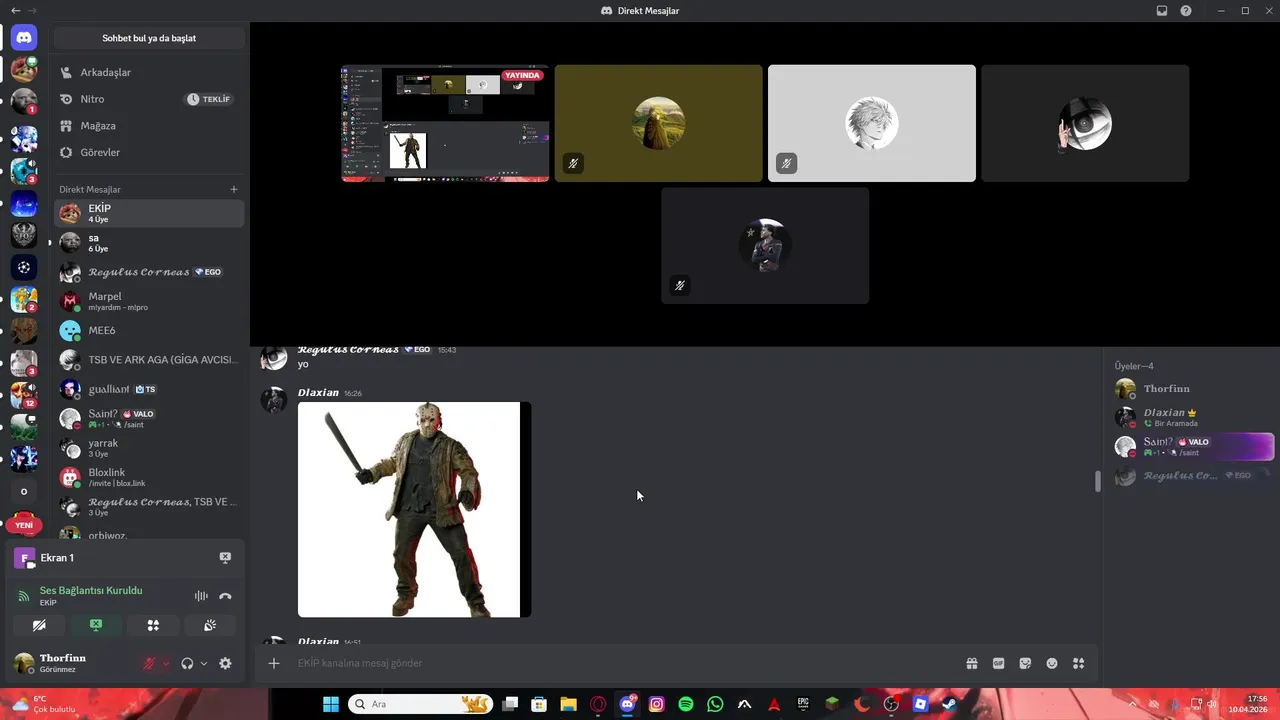
Task: Open Spotify from the taskbar
Action: coord(686,704)
